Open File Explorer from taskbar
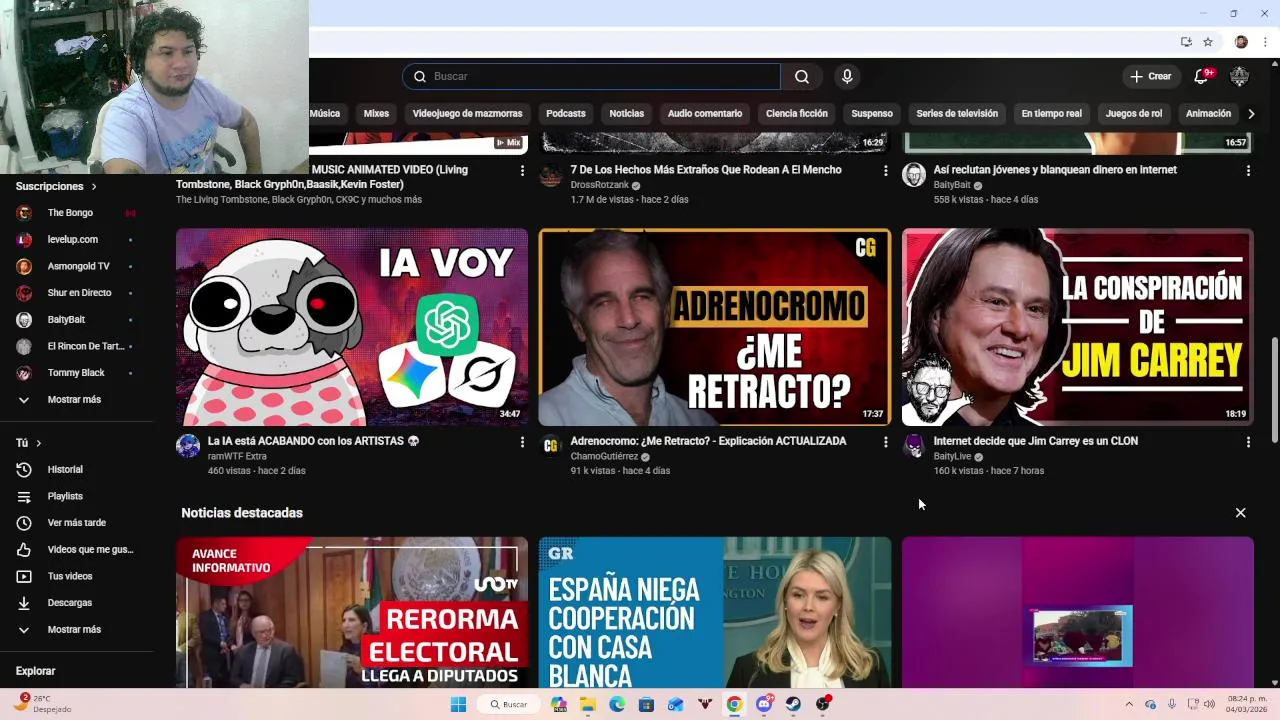This screenshot has width=1280, height=720. (x=588, y=704)
